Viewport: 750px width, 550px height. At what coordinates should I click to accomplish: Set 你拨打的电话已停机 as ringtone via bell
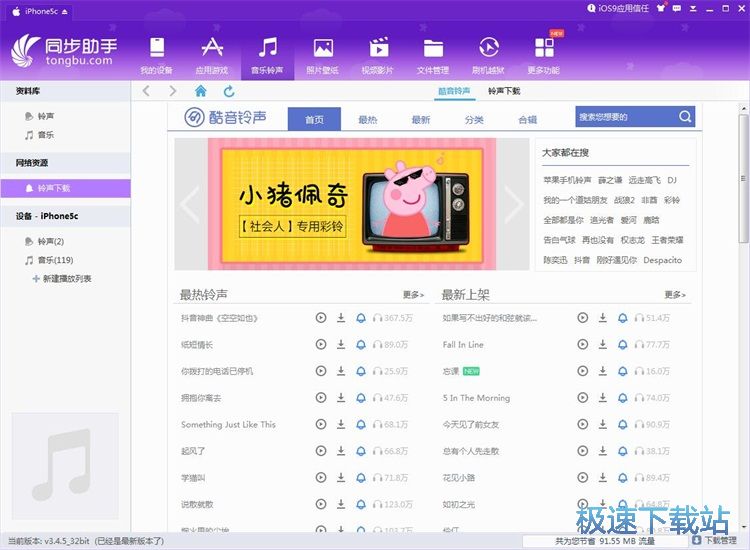click(361, 371)
